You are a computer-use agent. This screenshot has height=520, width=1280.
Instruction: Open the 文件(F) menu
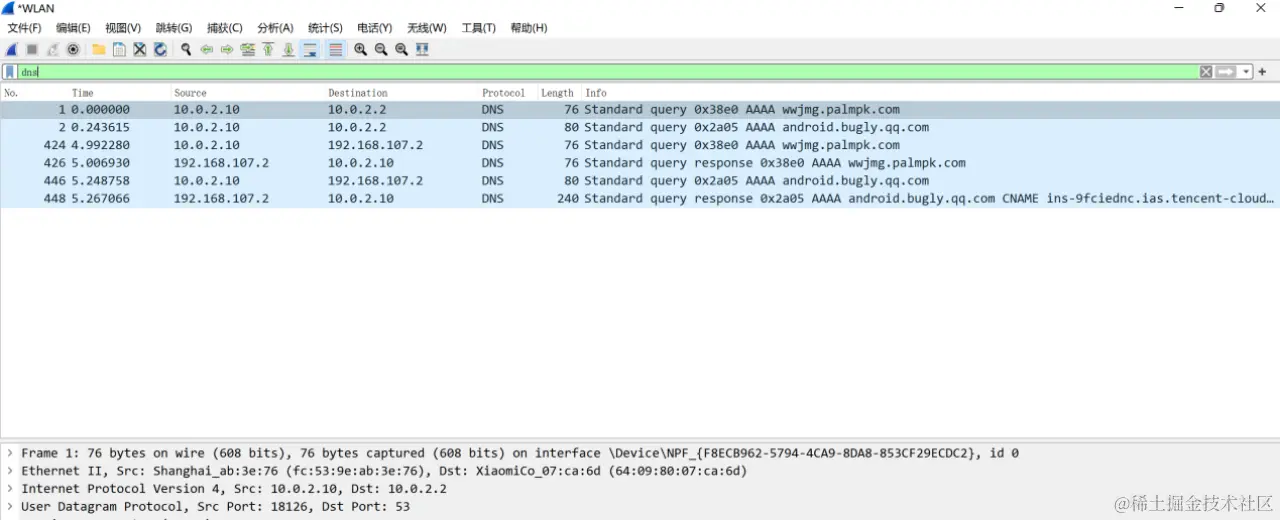pyautogui.click(x=25, y=28)
